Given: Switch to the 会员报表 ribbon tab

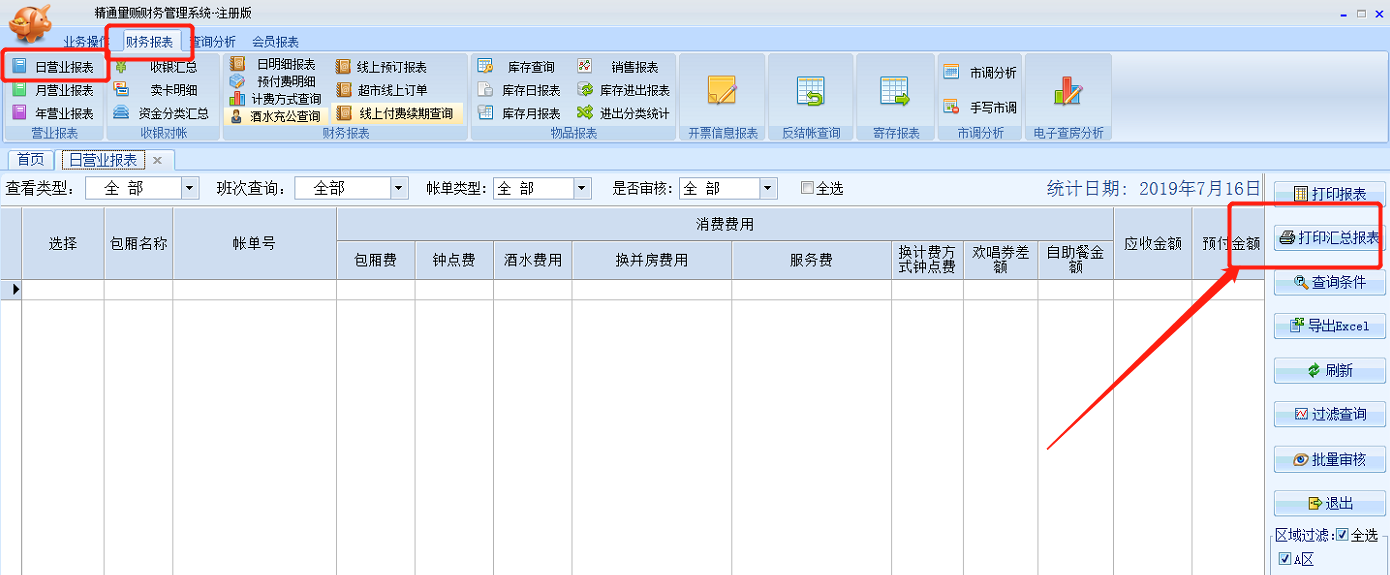Looking at the screenshot, I should [275, 42].
